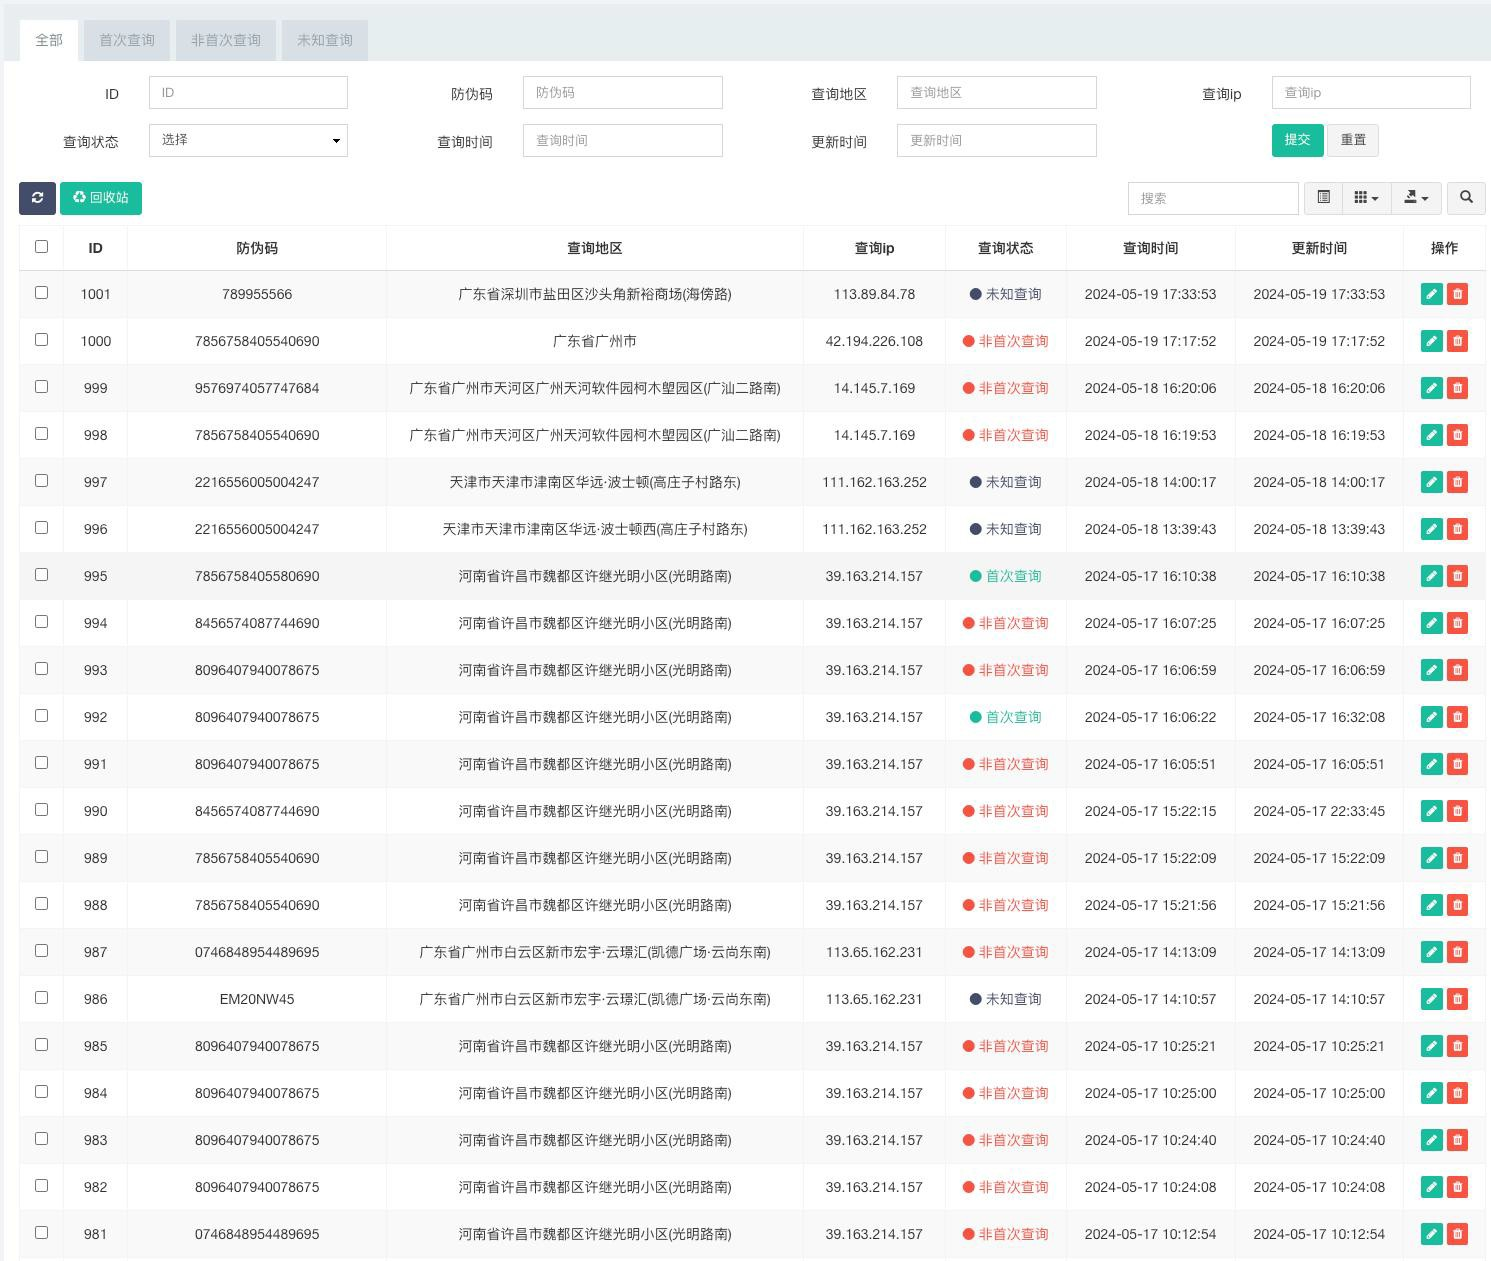Sort by the ID column header
1491x1261 pixels.
point(95,248)
